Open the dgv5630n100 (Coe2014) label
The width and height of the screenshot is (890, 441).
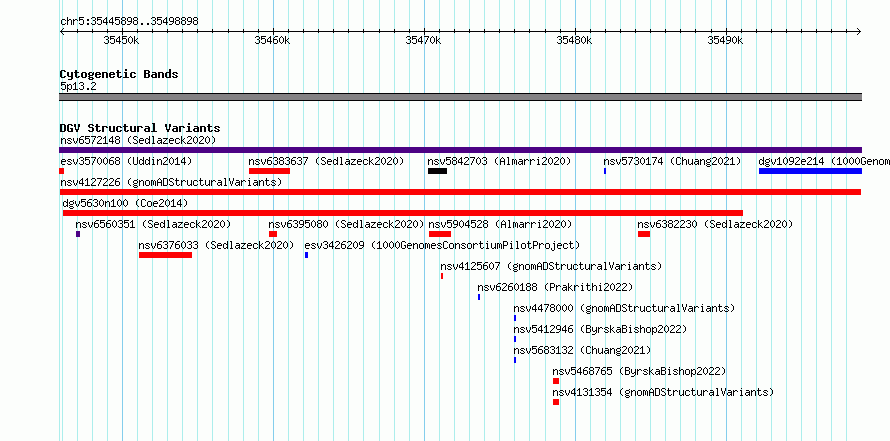click(x=125, y=203)
